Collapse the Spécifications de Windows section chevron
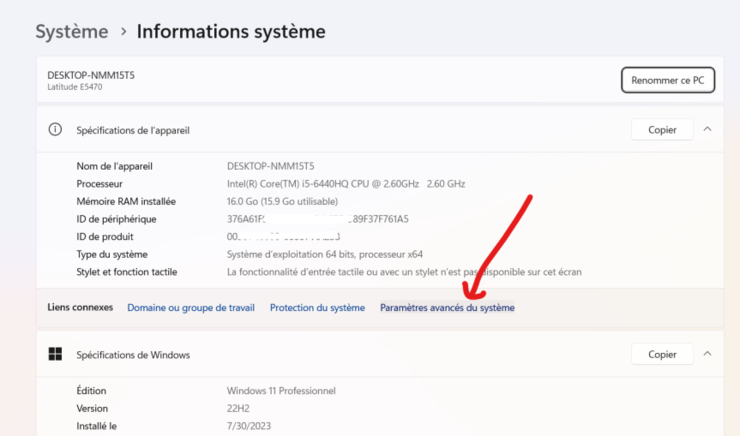Image resolution: width=740 pixels, height=436 pixels. point(707,354)
